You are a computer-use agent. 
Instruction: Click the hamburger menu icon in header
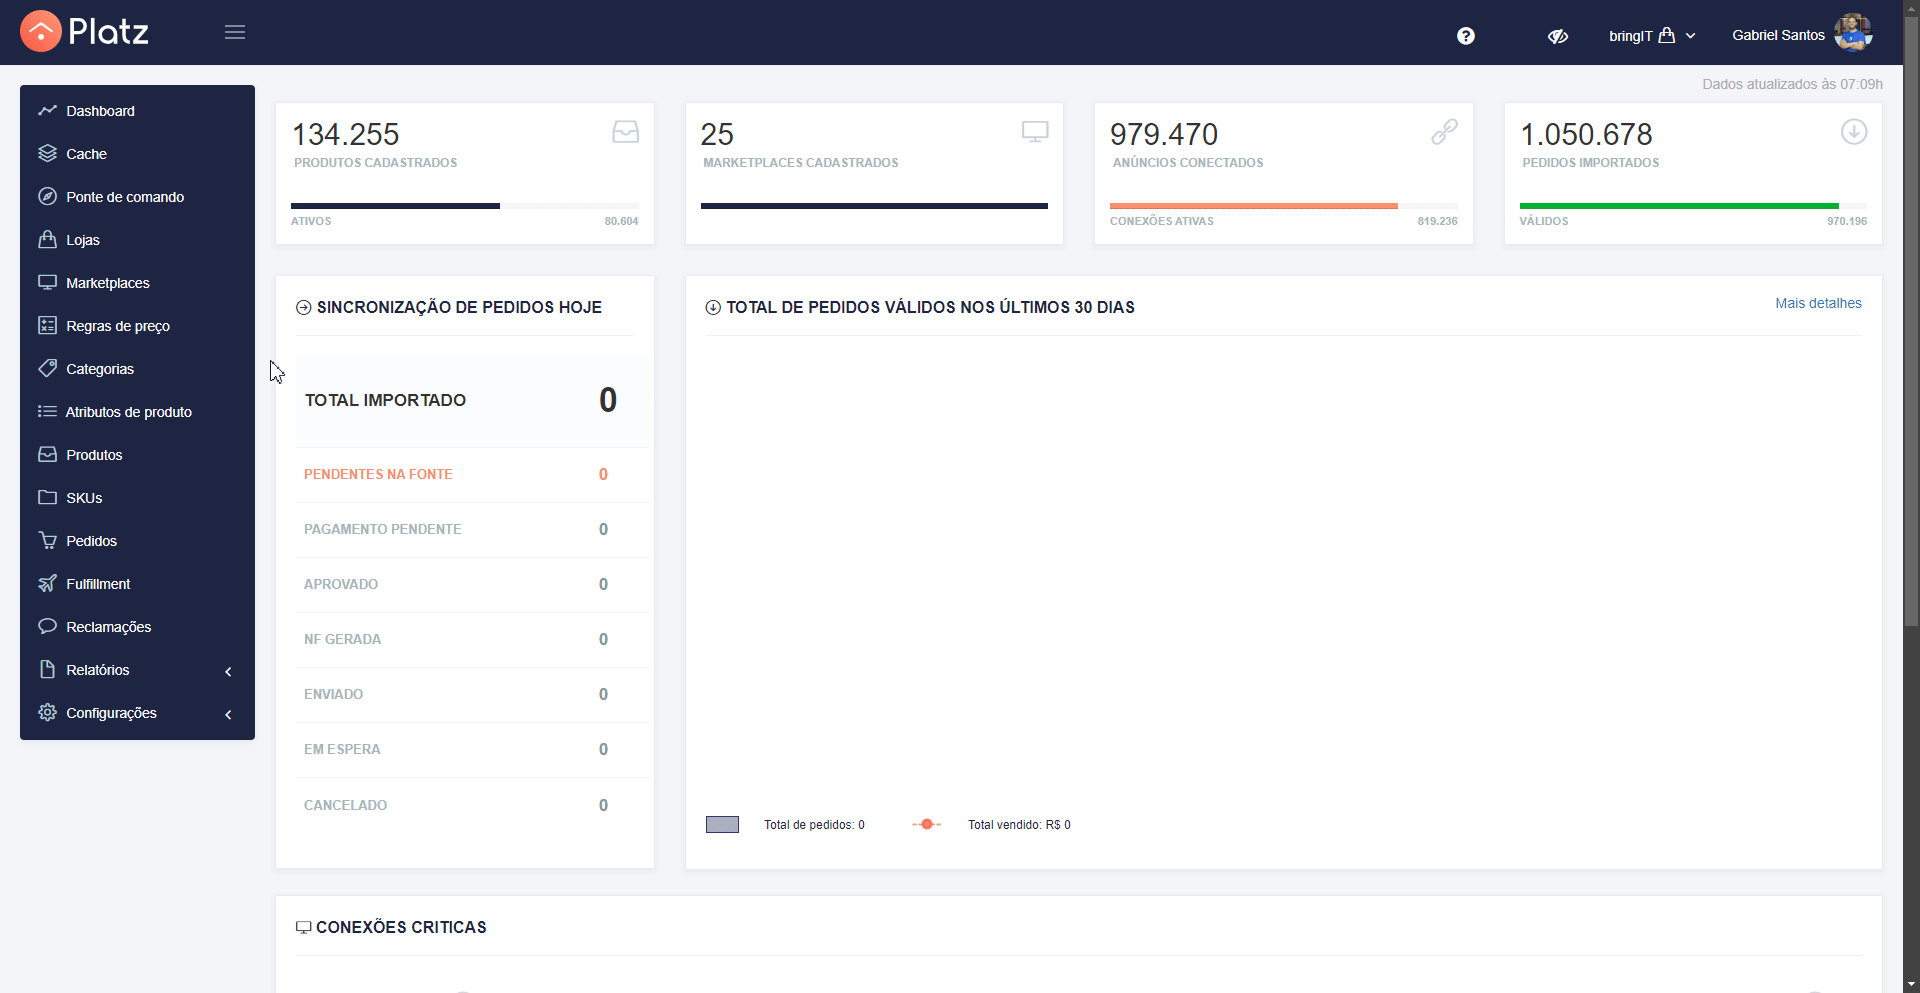(x=235, y=32)
